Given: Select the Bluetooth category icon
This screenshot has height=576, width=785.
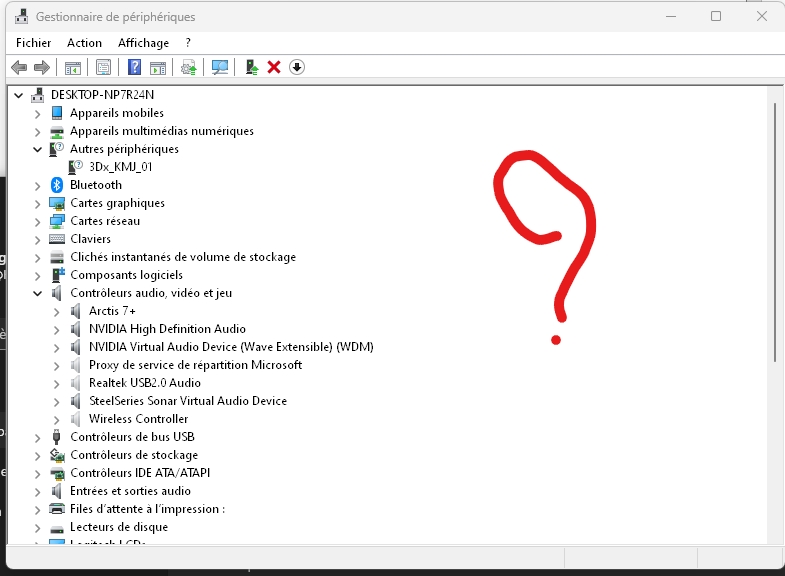Looking at the screenshot, I should click(57, 185).
